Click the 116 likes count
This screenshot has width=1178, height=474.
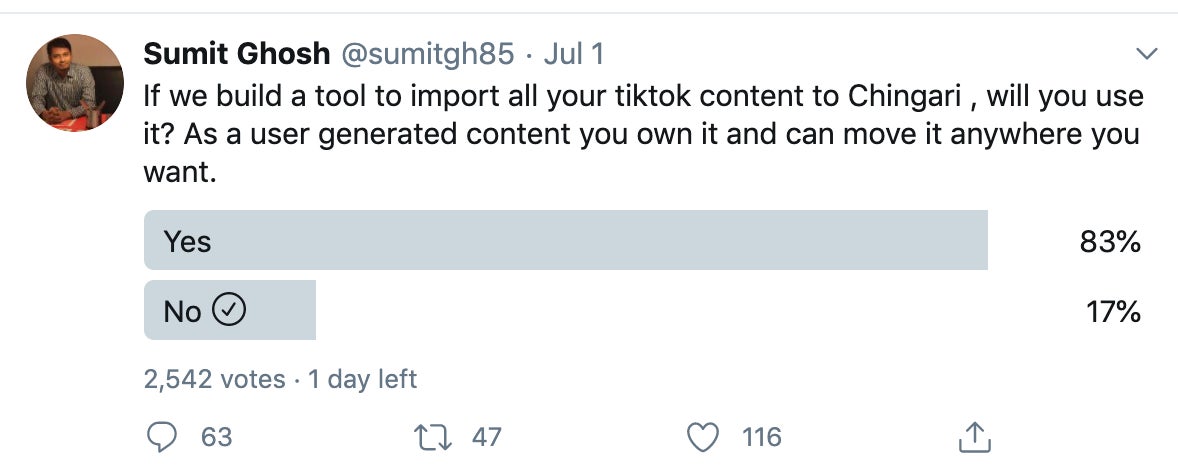pyautogui.click(x=762, y=436)
